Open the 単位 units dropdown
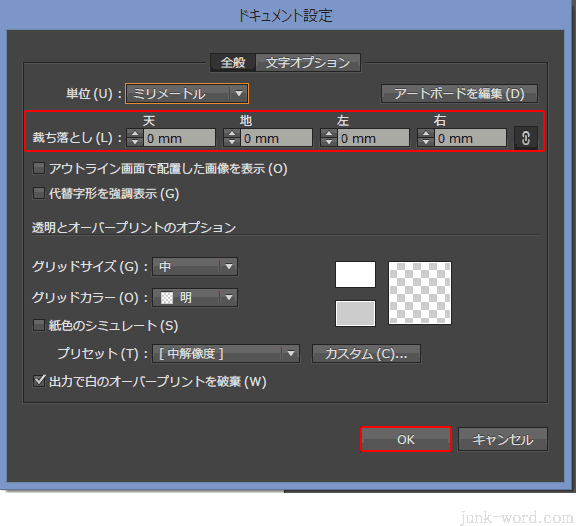Screen dimensions: 576x526 point(187,94)
